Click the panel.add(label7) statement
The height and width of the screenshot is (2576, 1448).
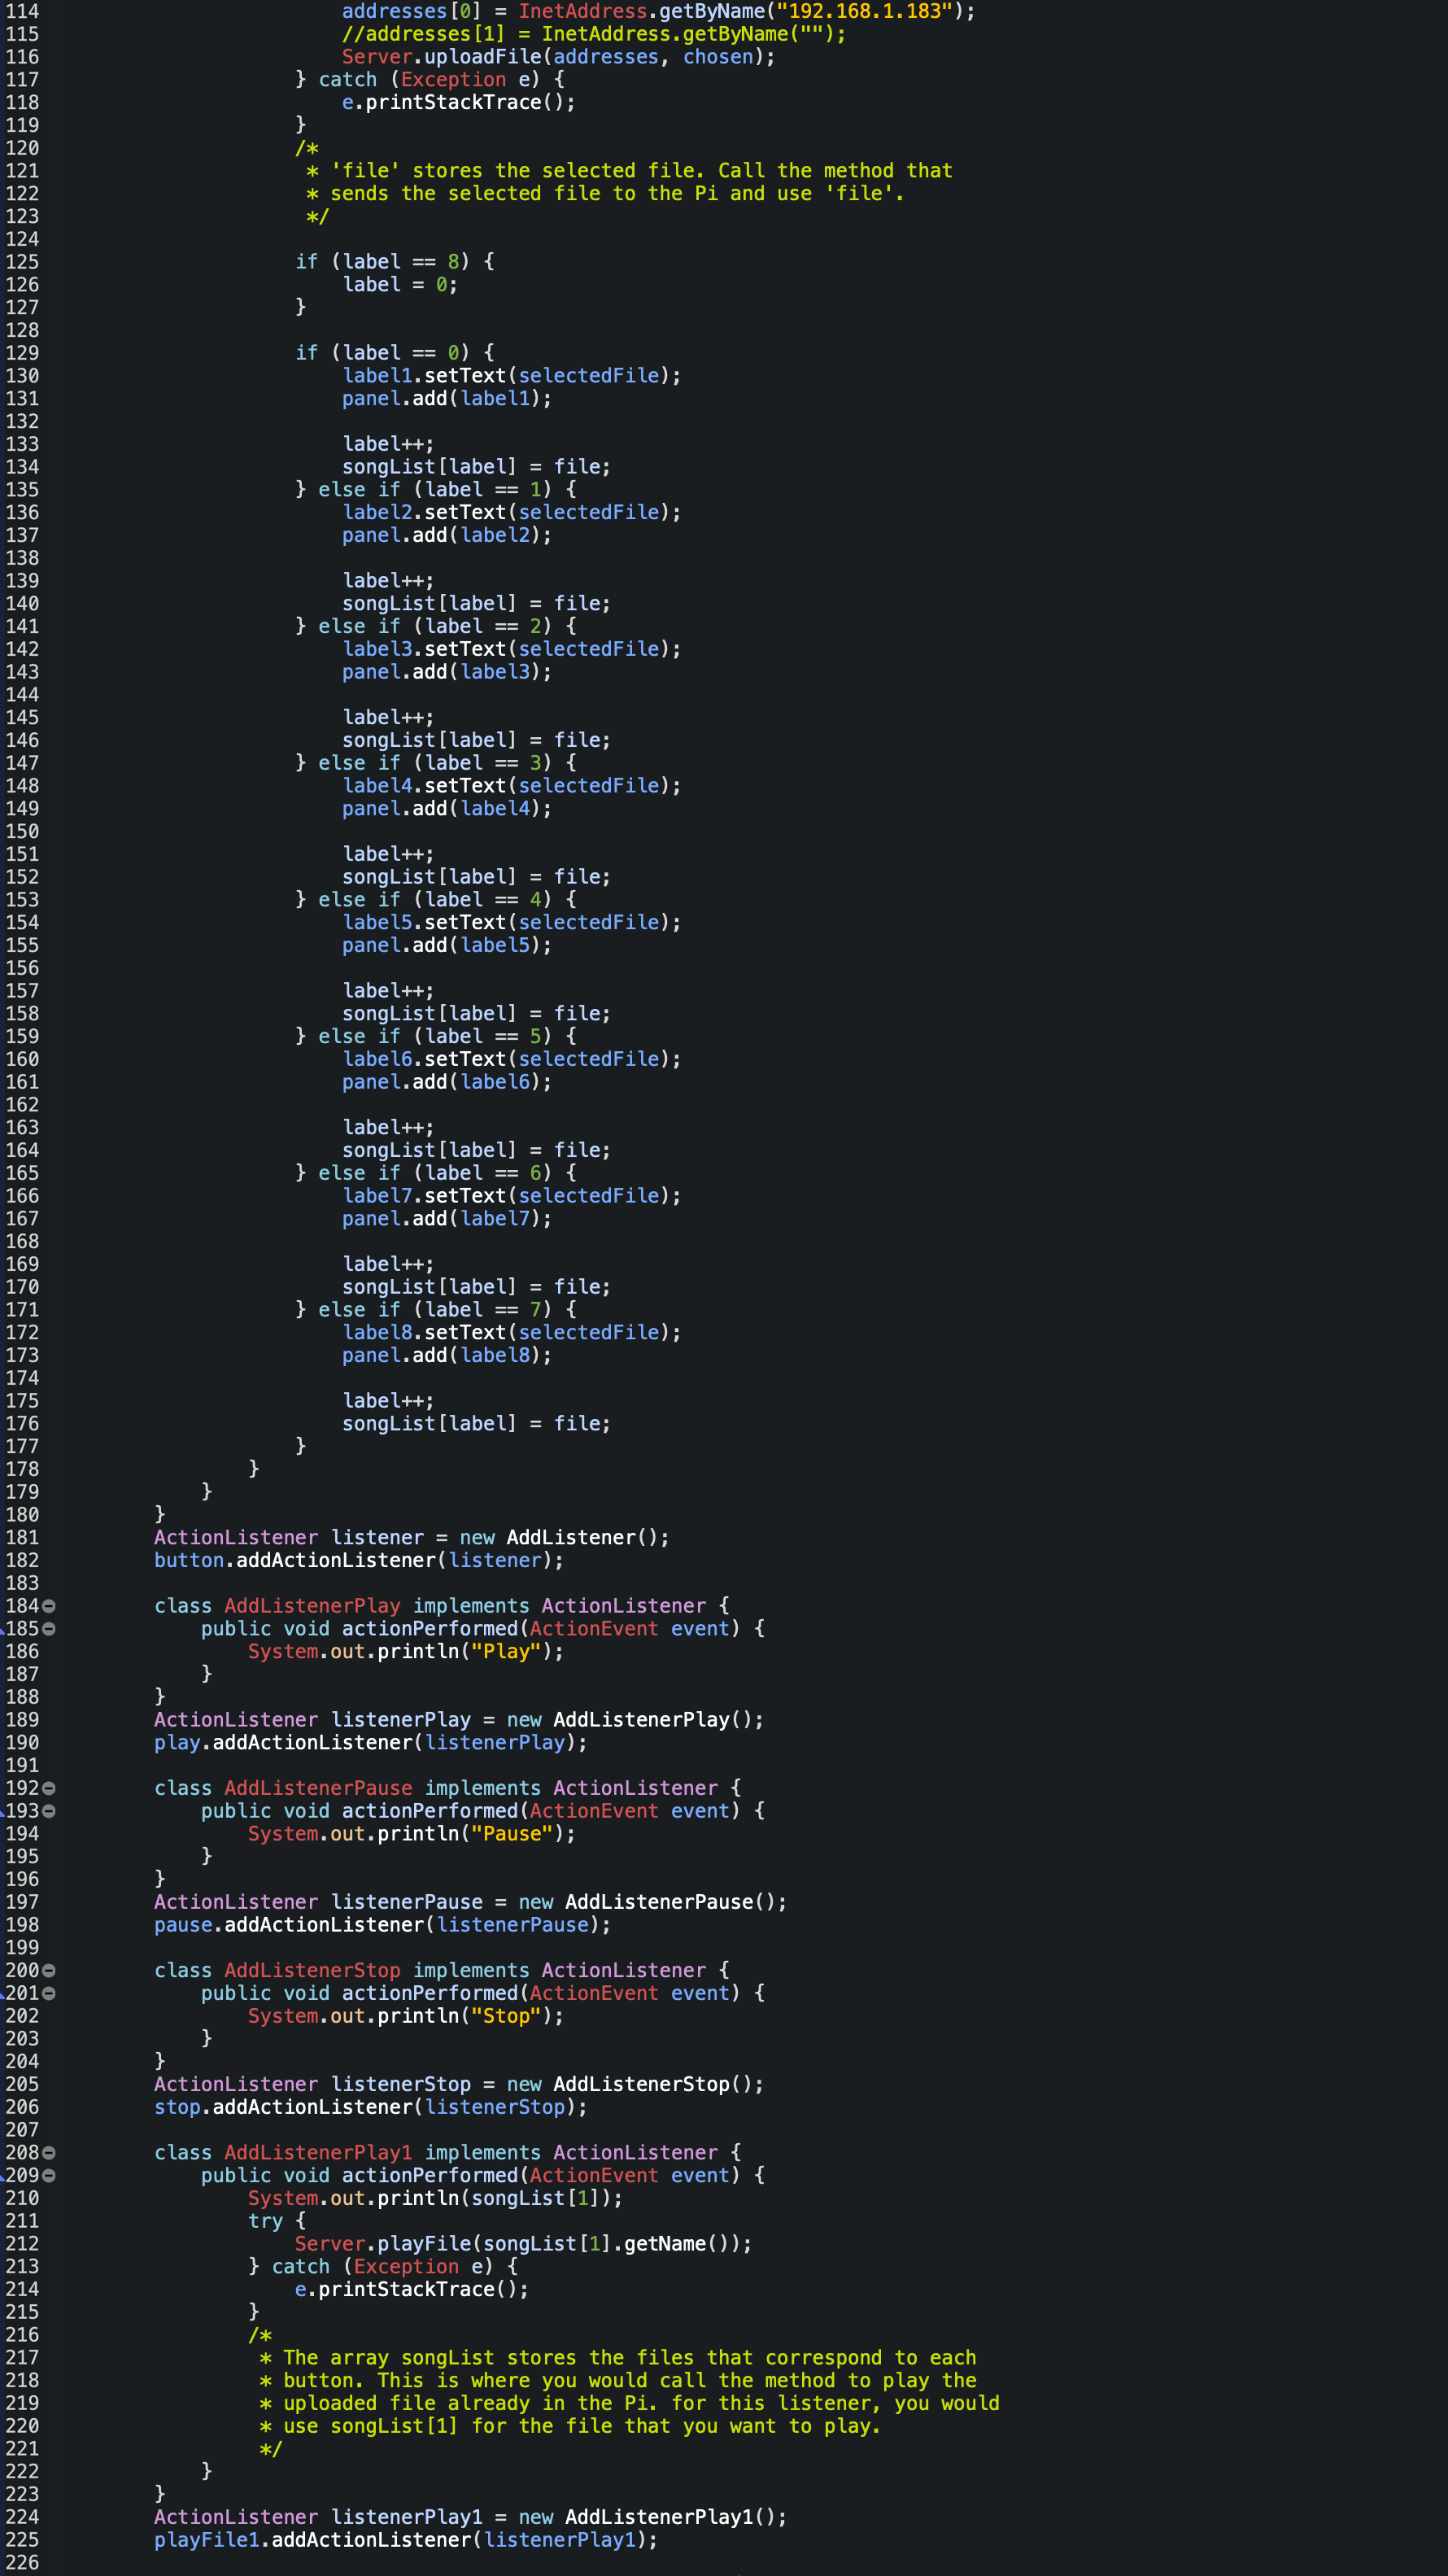coord(447,1219)
